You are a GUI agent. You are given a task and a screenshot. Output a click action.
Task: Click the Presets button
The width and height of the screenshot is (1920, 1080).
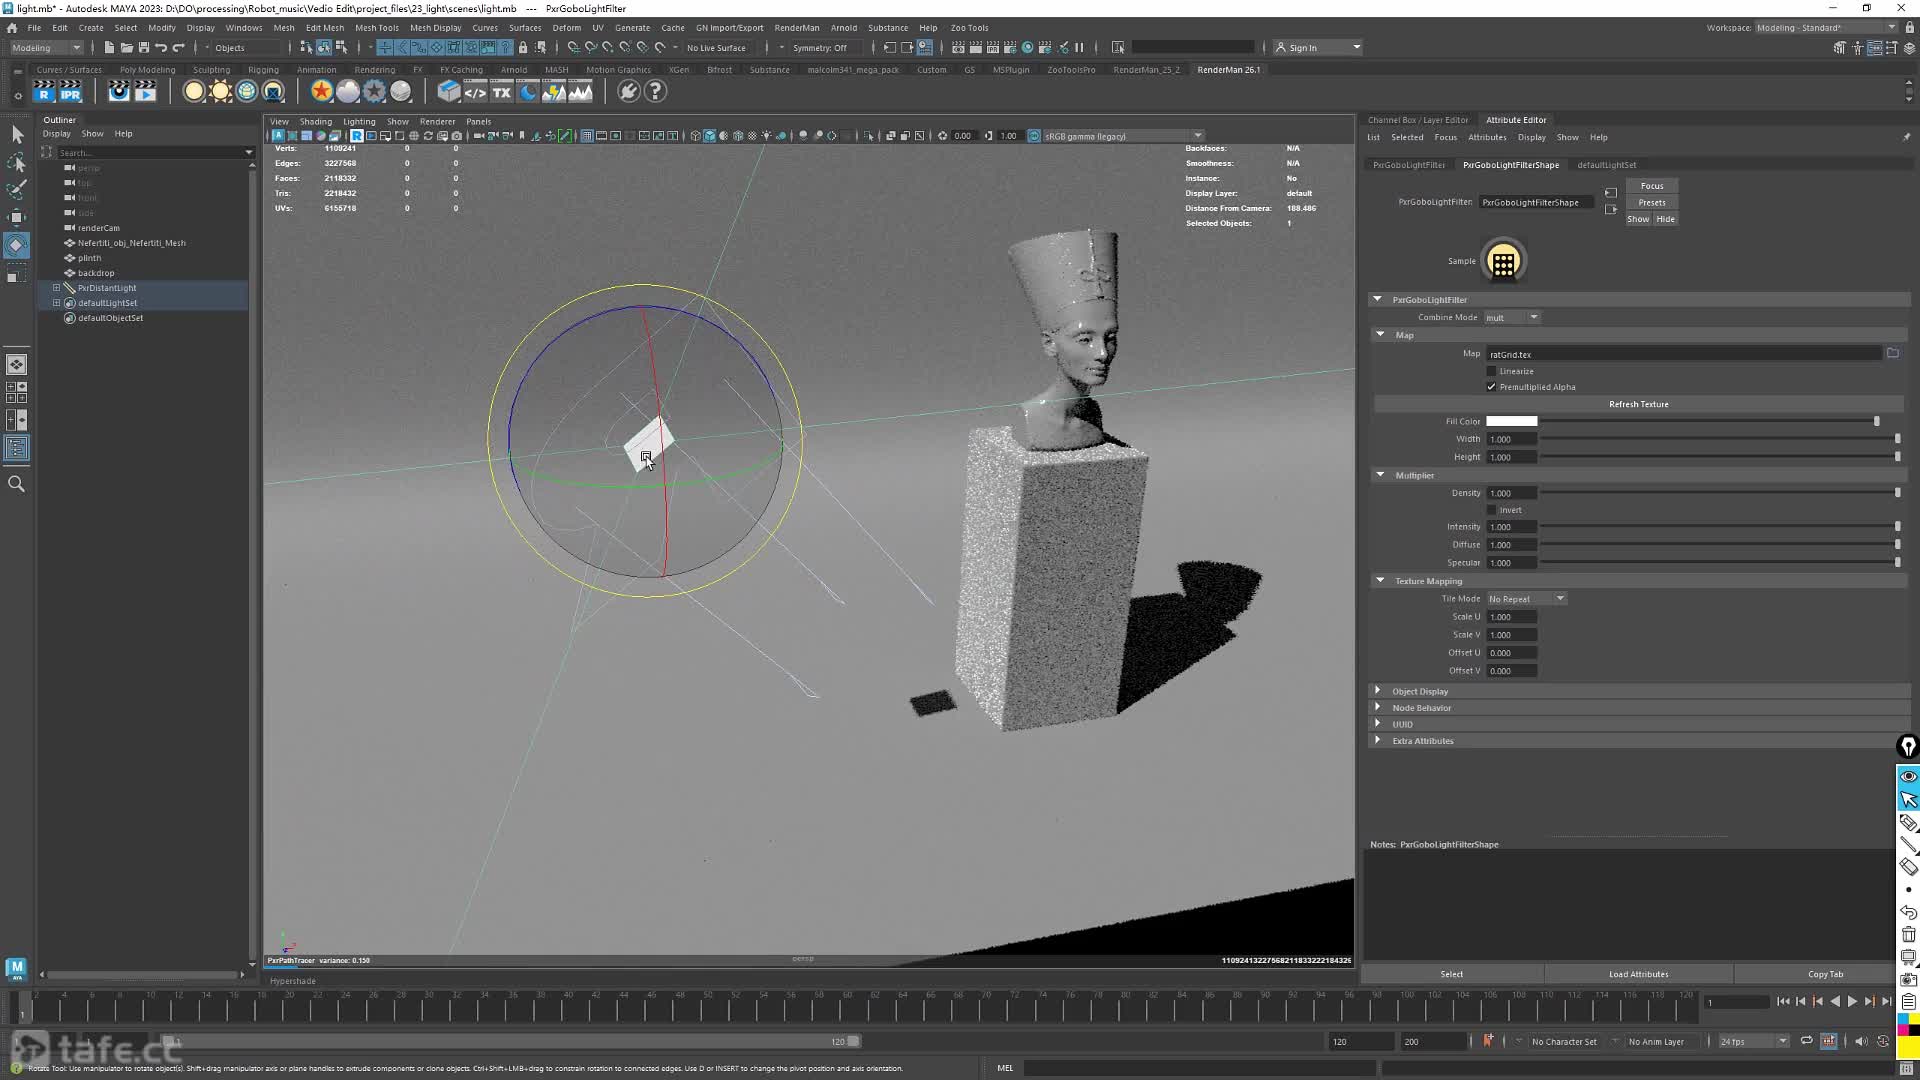[x=1652, y=203]
